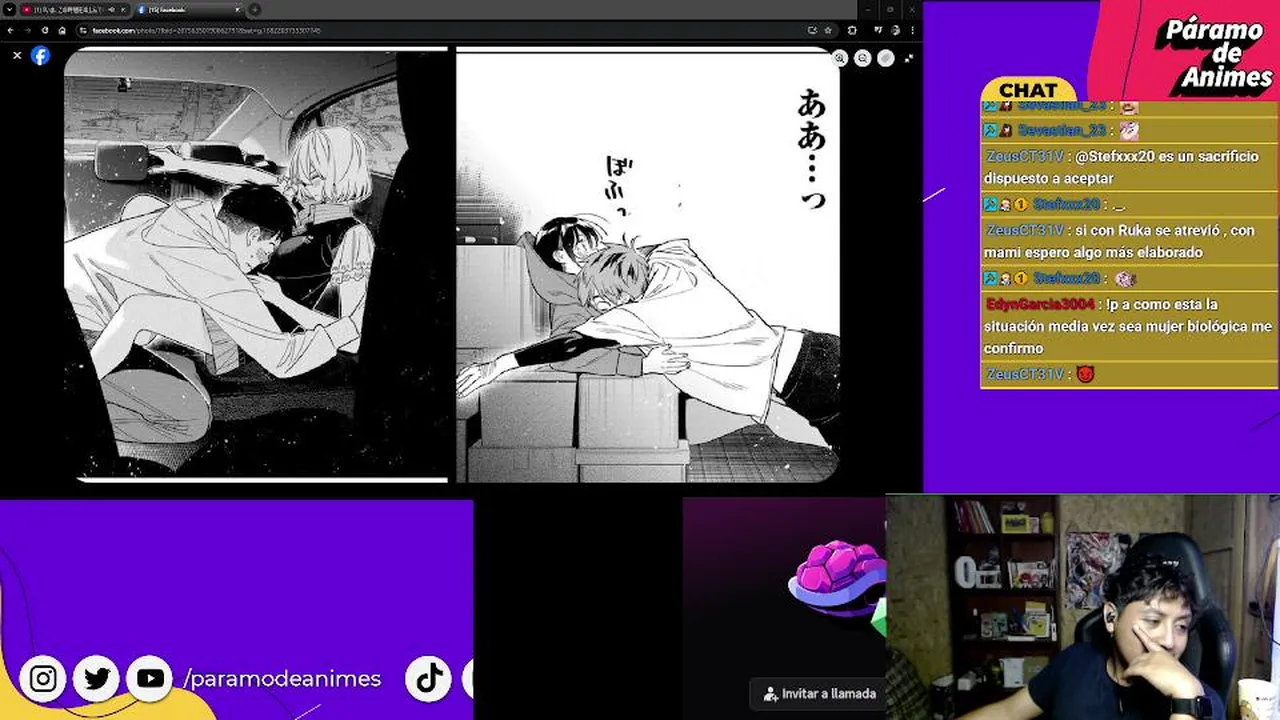Enter fullscreen photo view
The width and height of the screenshot is (1280, 720).
point(908,58)
